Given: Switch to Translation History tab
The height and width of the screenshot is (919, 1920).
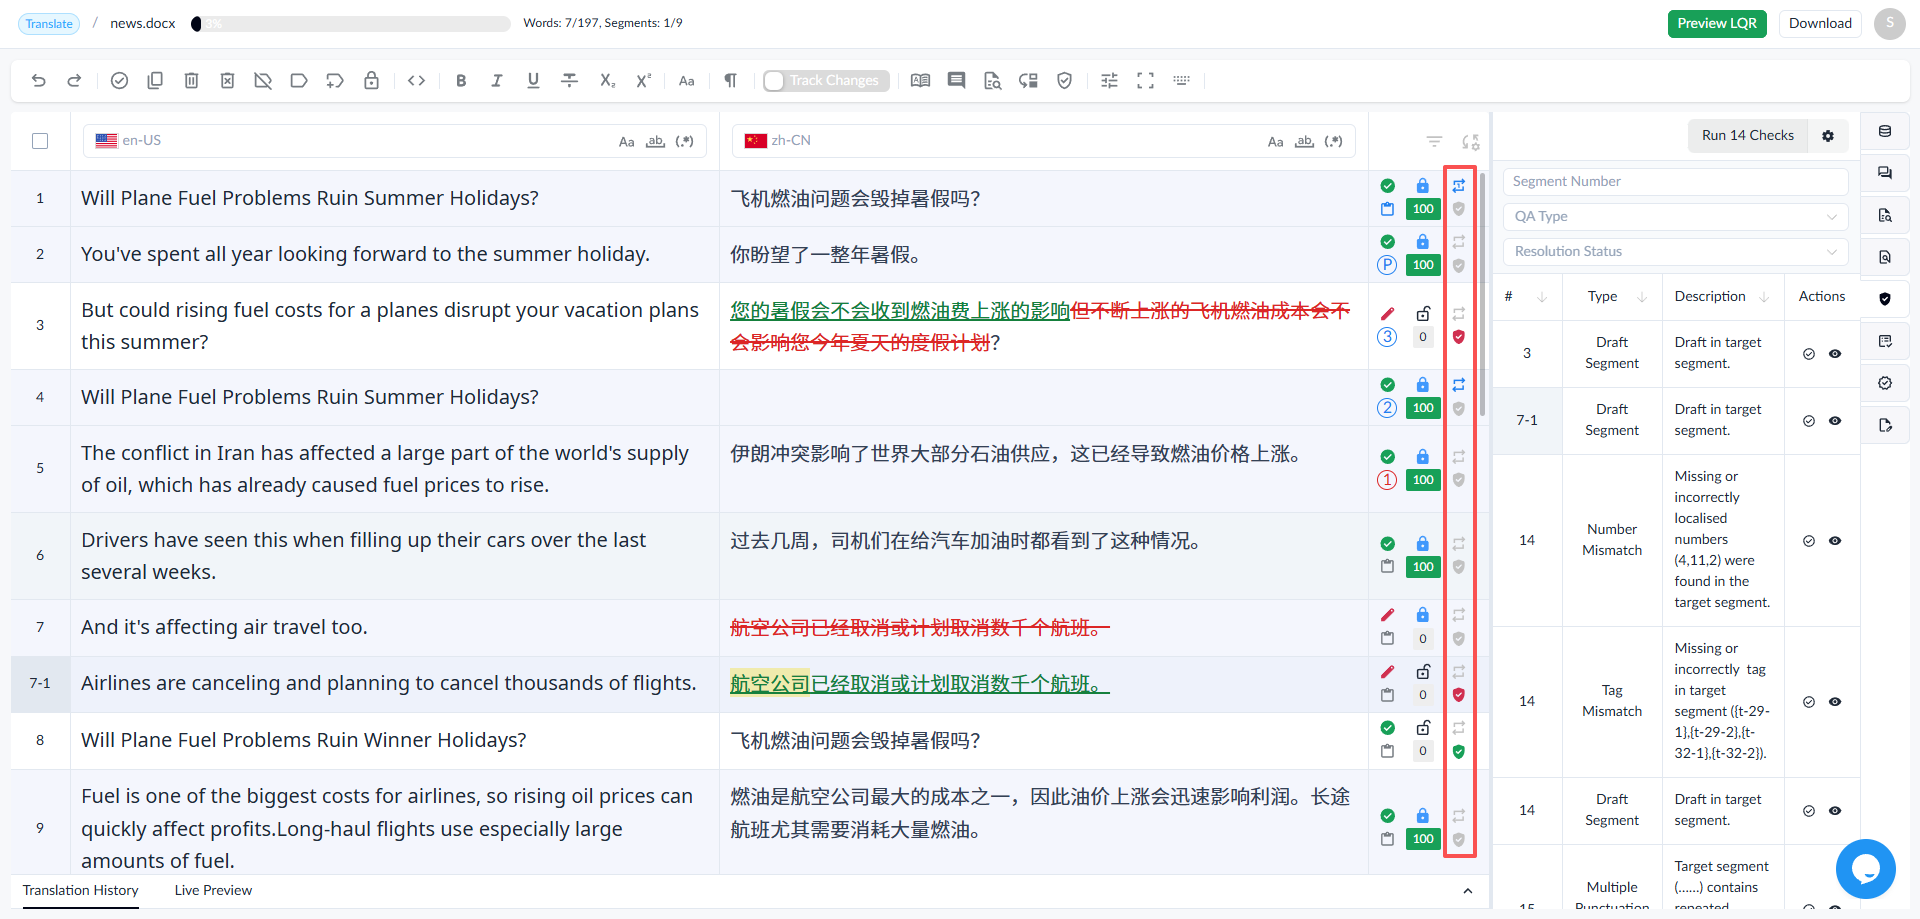Looking at the screenshot, I should tap(81, 891).
